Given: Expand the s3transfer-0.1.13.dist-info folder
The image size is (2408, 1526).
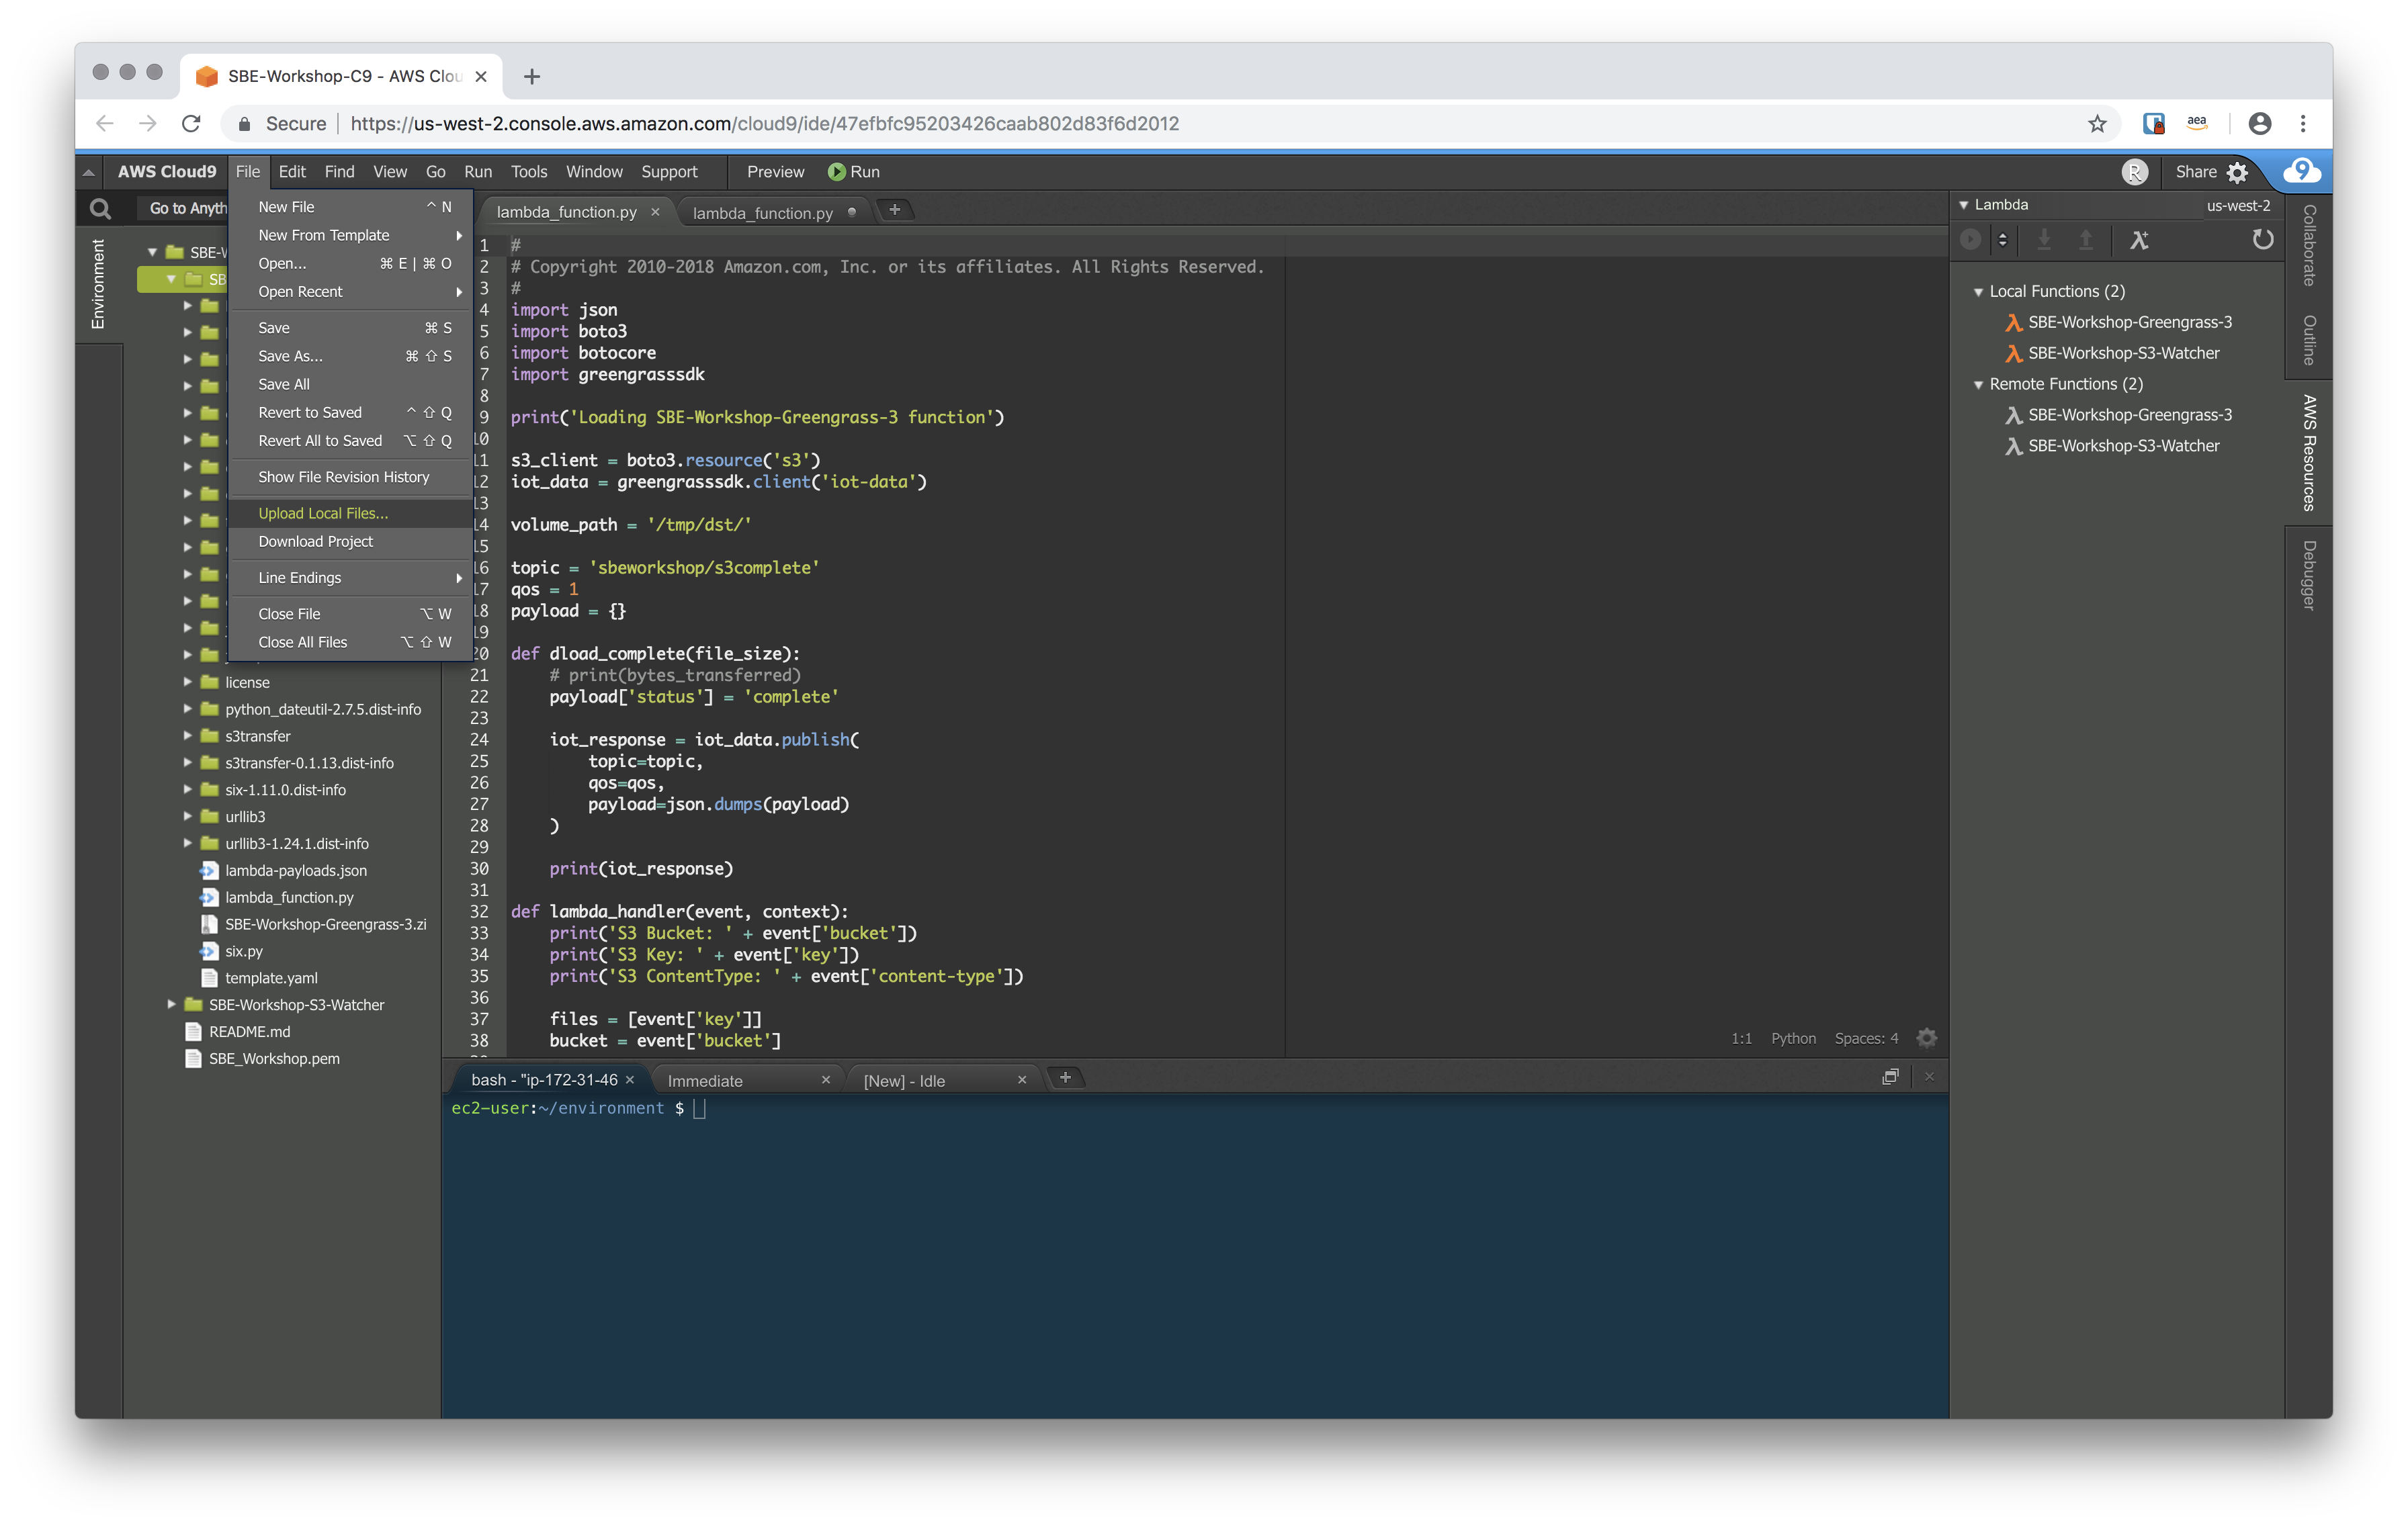Looking at the screenshot, I should (187, 763).
